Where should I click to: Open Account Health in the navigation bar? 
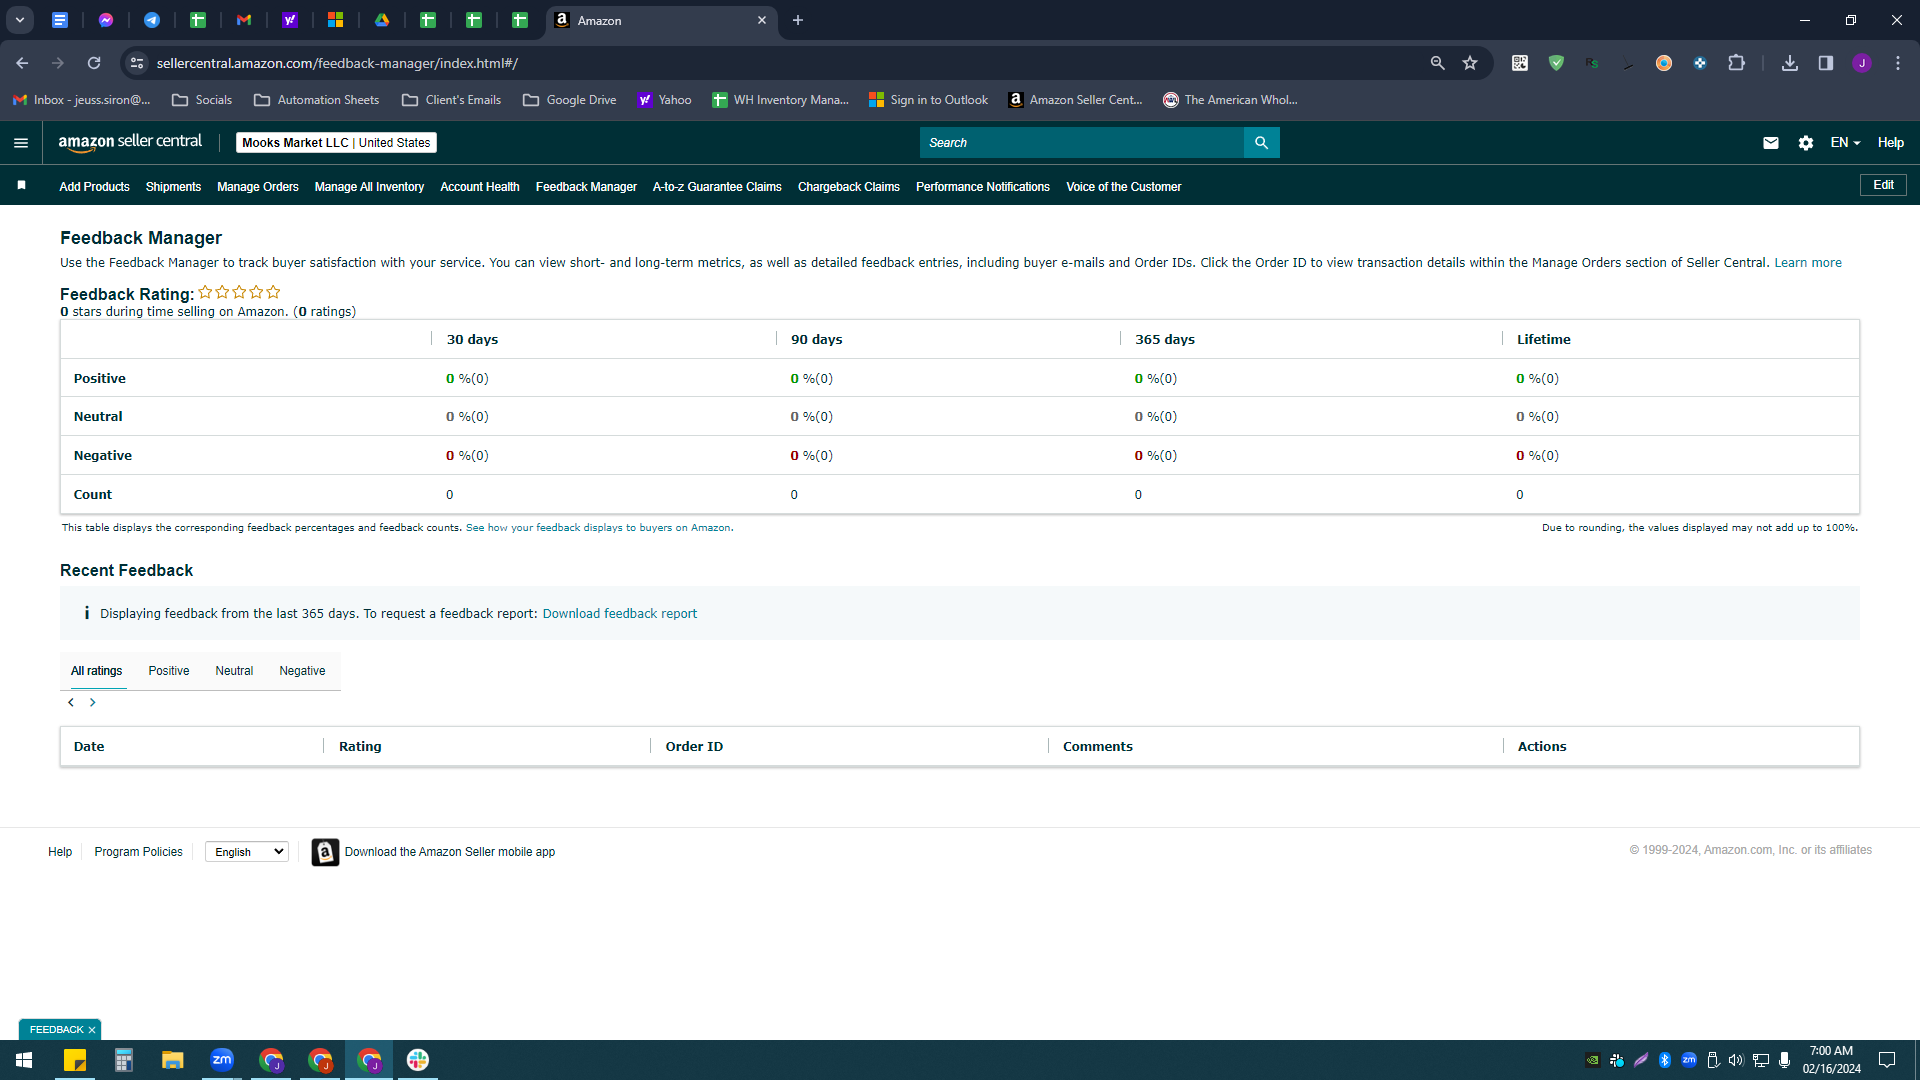pyautogui.click(x=480, y=187)
